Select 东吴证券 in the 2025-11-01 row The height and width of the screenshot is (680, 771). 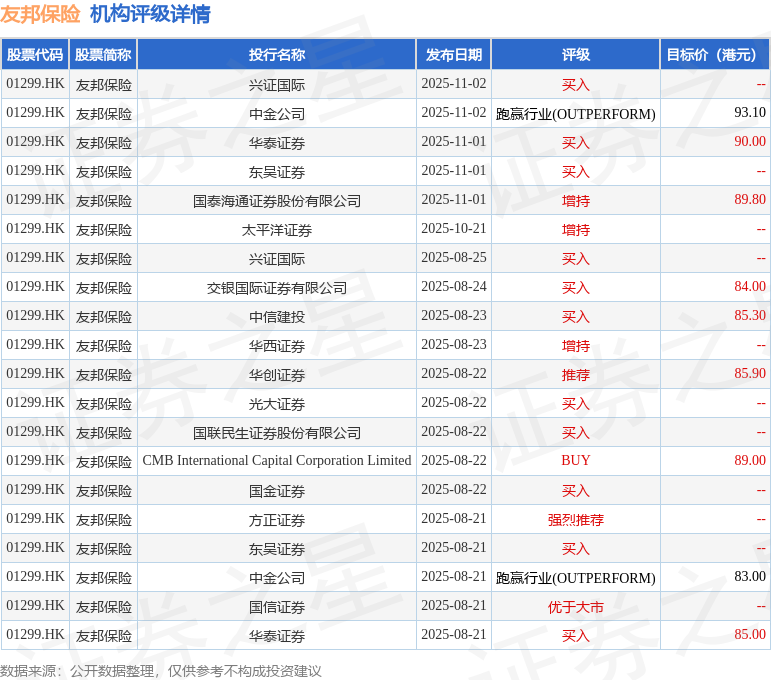(277, 172)
